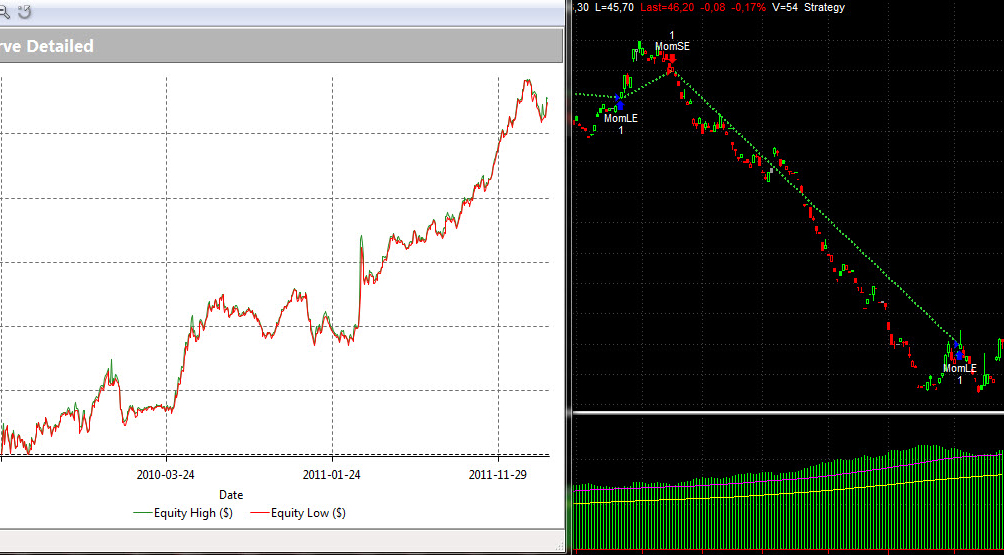Click the first 'MomLE' label near chart top
Screen dimensions: 1004x555
click(x=620, y=118)
